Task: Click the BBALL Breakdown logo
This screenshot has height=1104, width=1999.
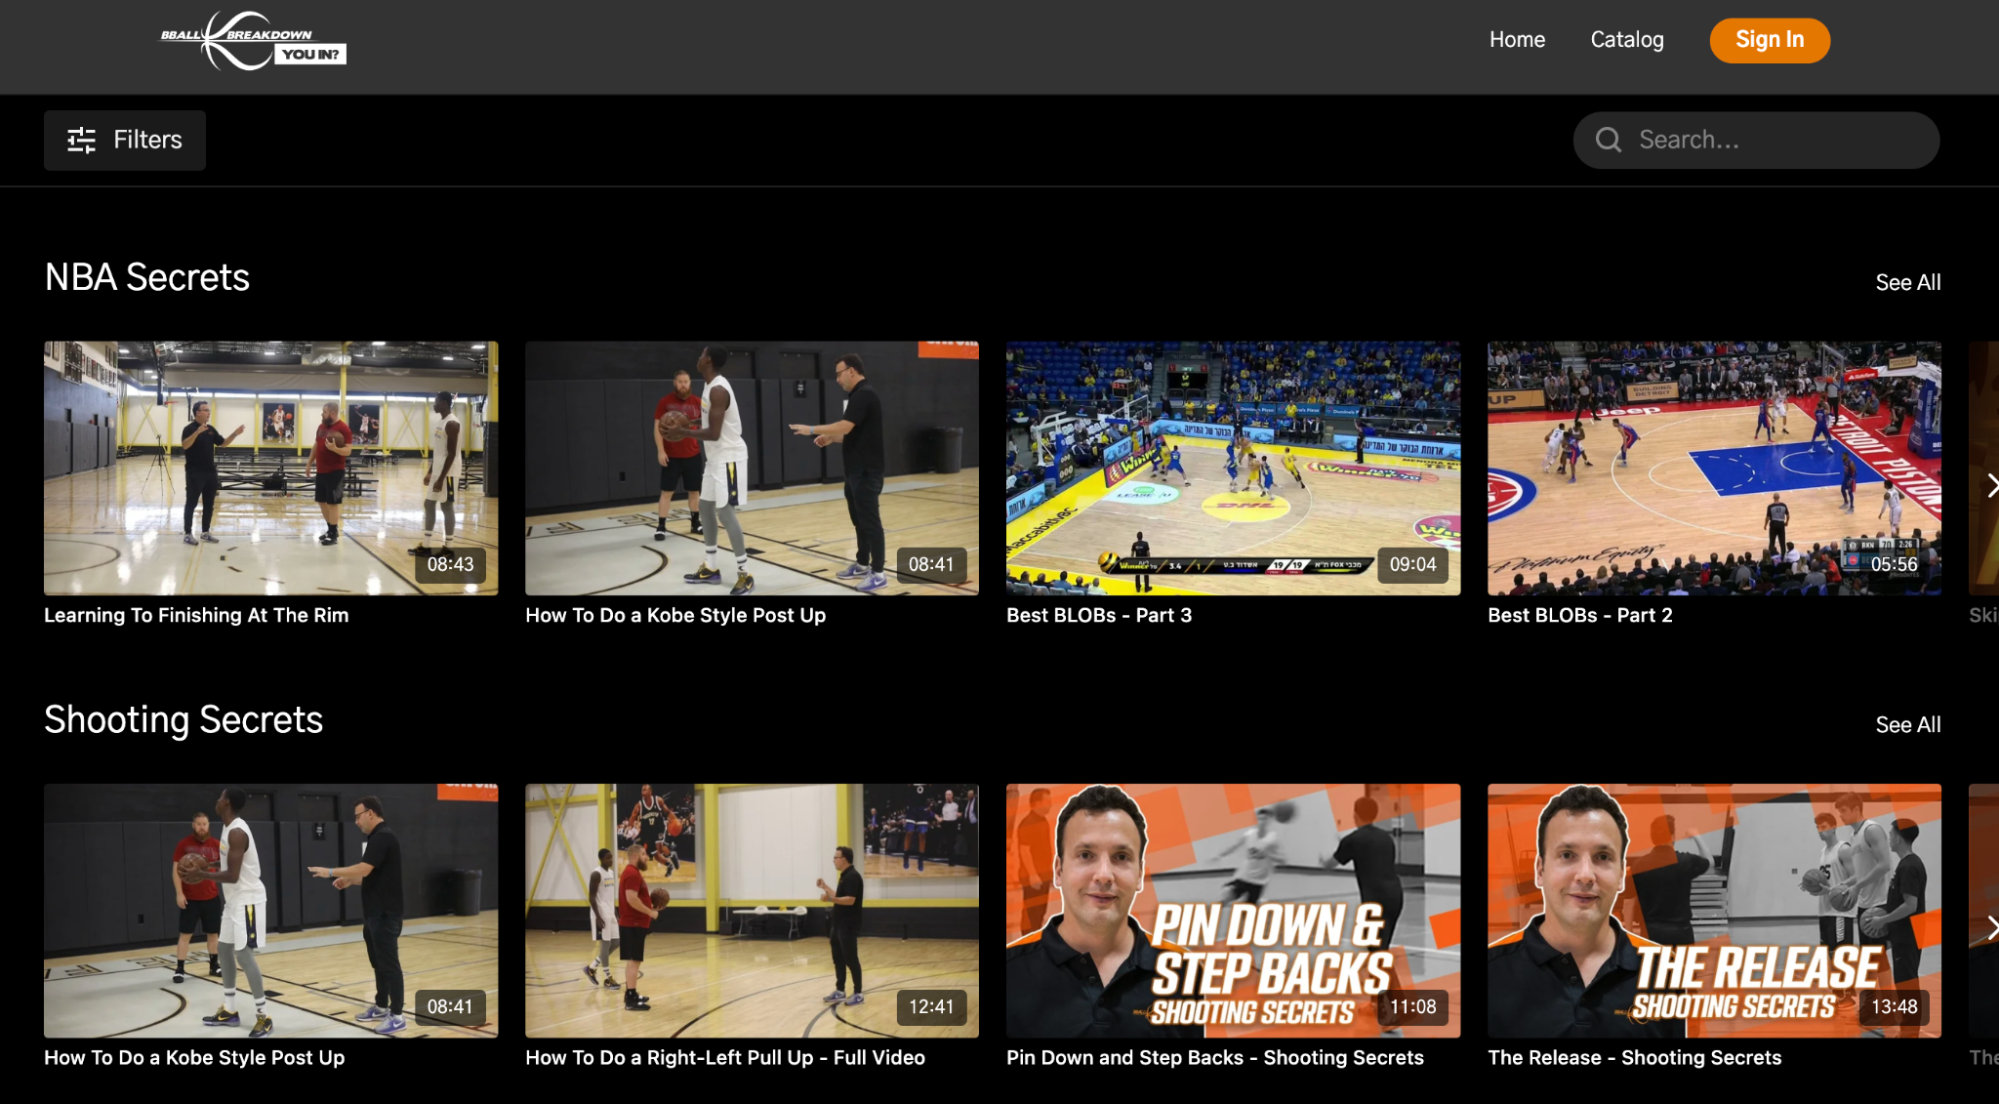Action: 251,40
